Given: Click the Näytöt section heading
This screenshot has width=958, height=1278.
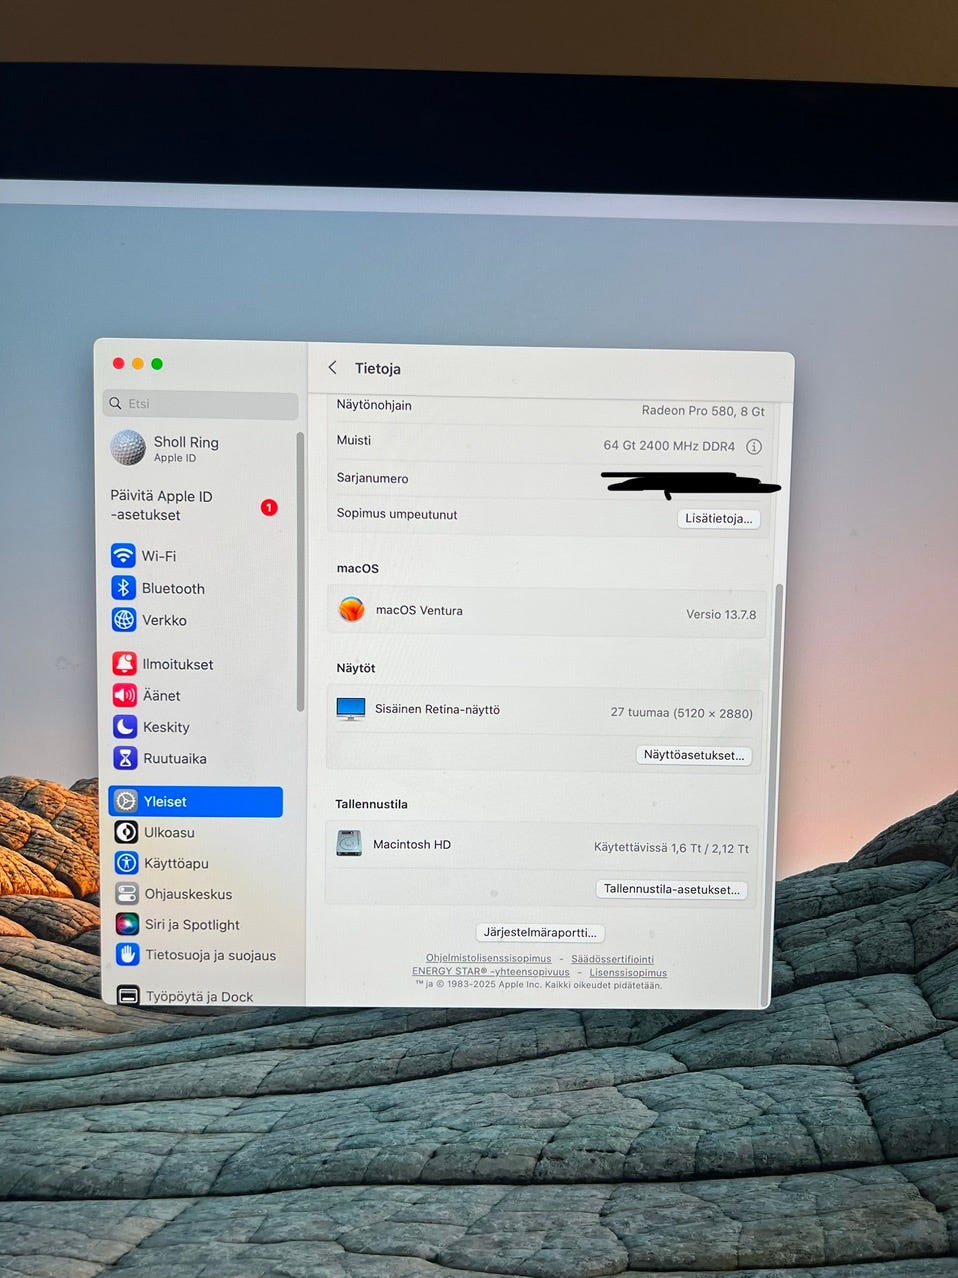Looking at the screenshot, I should point(356,668).
